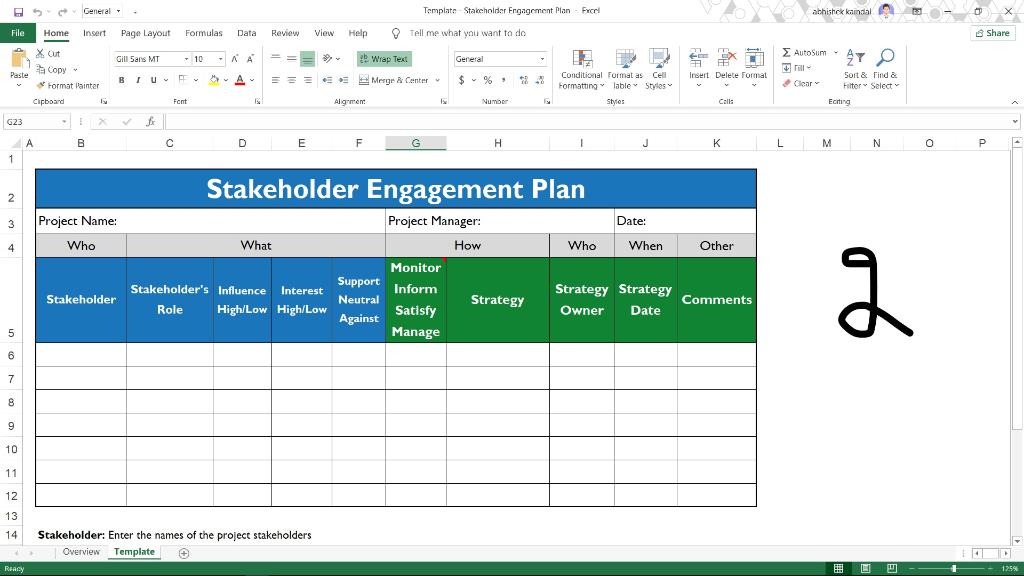Open the Overview sheet tab
This screenshot has width=1024, height=576.
tap(81, 551)
